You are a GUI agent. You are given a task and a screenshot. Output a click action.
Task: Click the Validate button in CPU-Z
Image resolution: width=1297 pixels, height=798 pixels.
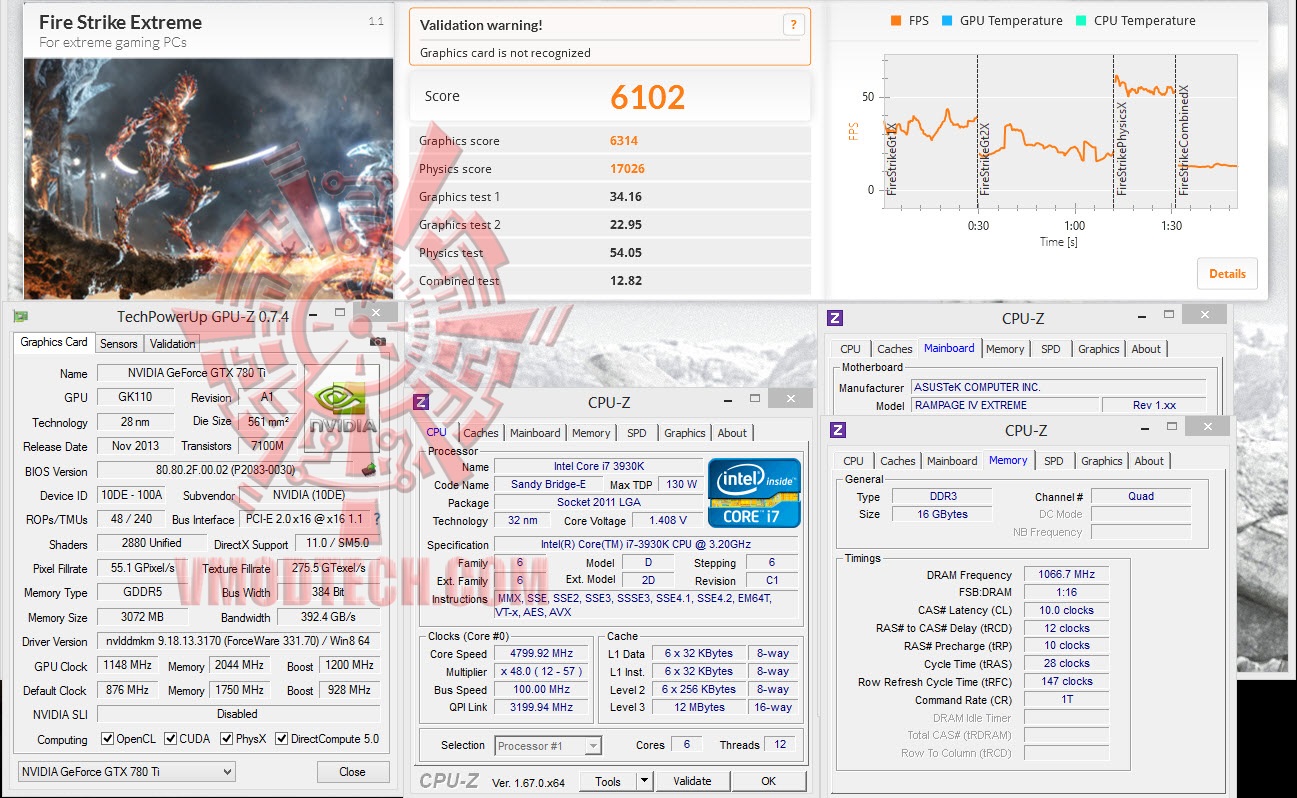click(692, 781)
